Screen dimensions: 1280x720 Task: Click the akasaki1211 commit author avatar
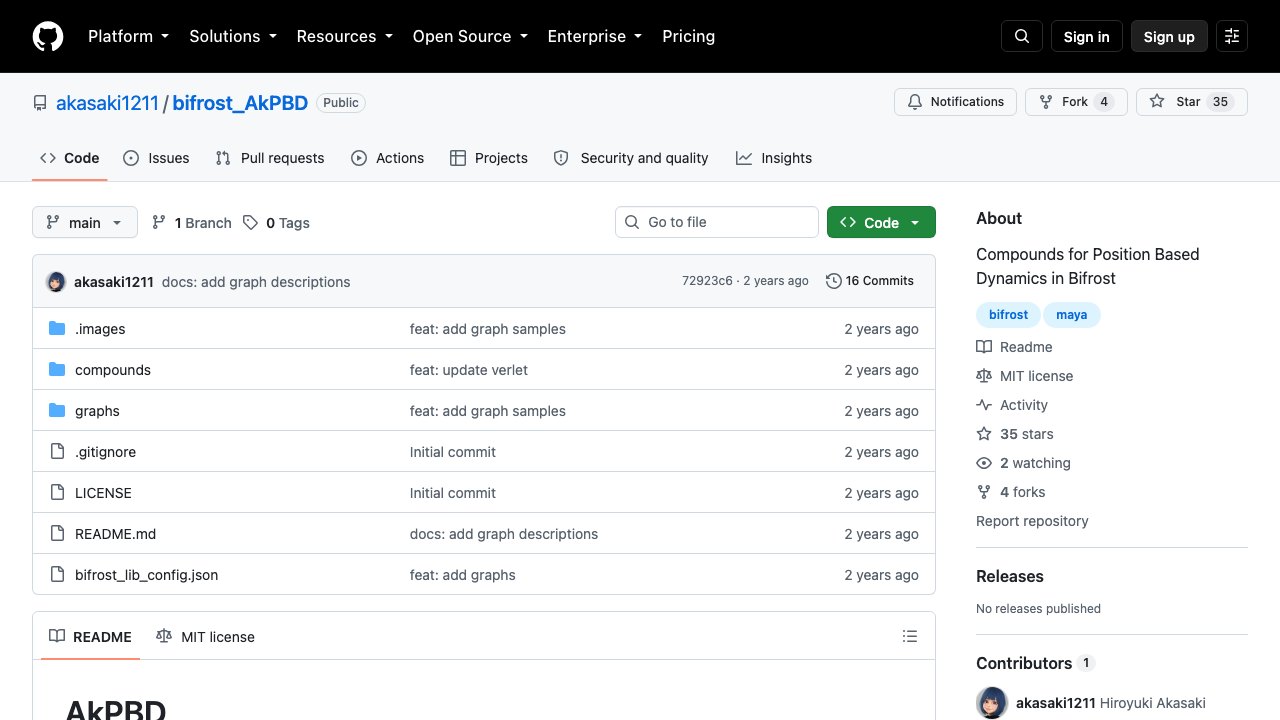pos(56,282)
